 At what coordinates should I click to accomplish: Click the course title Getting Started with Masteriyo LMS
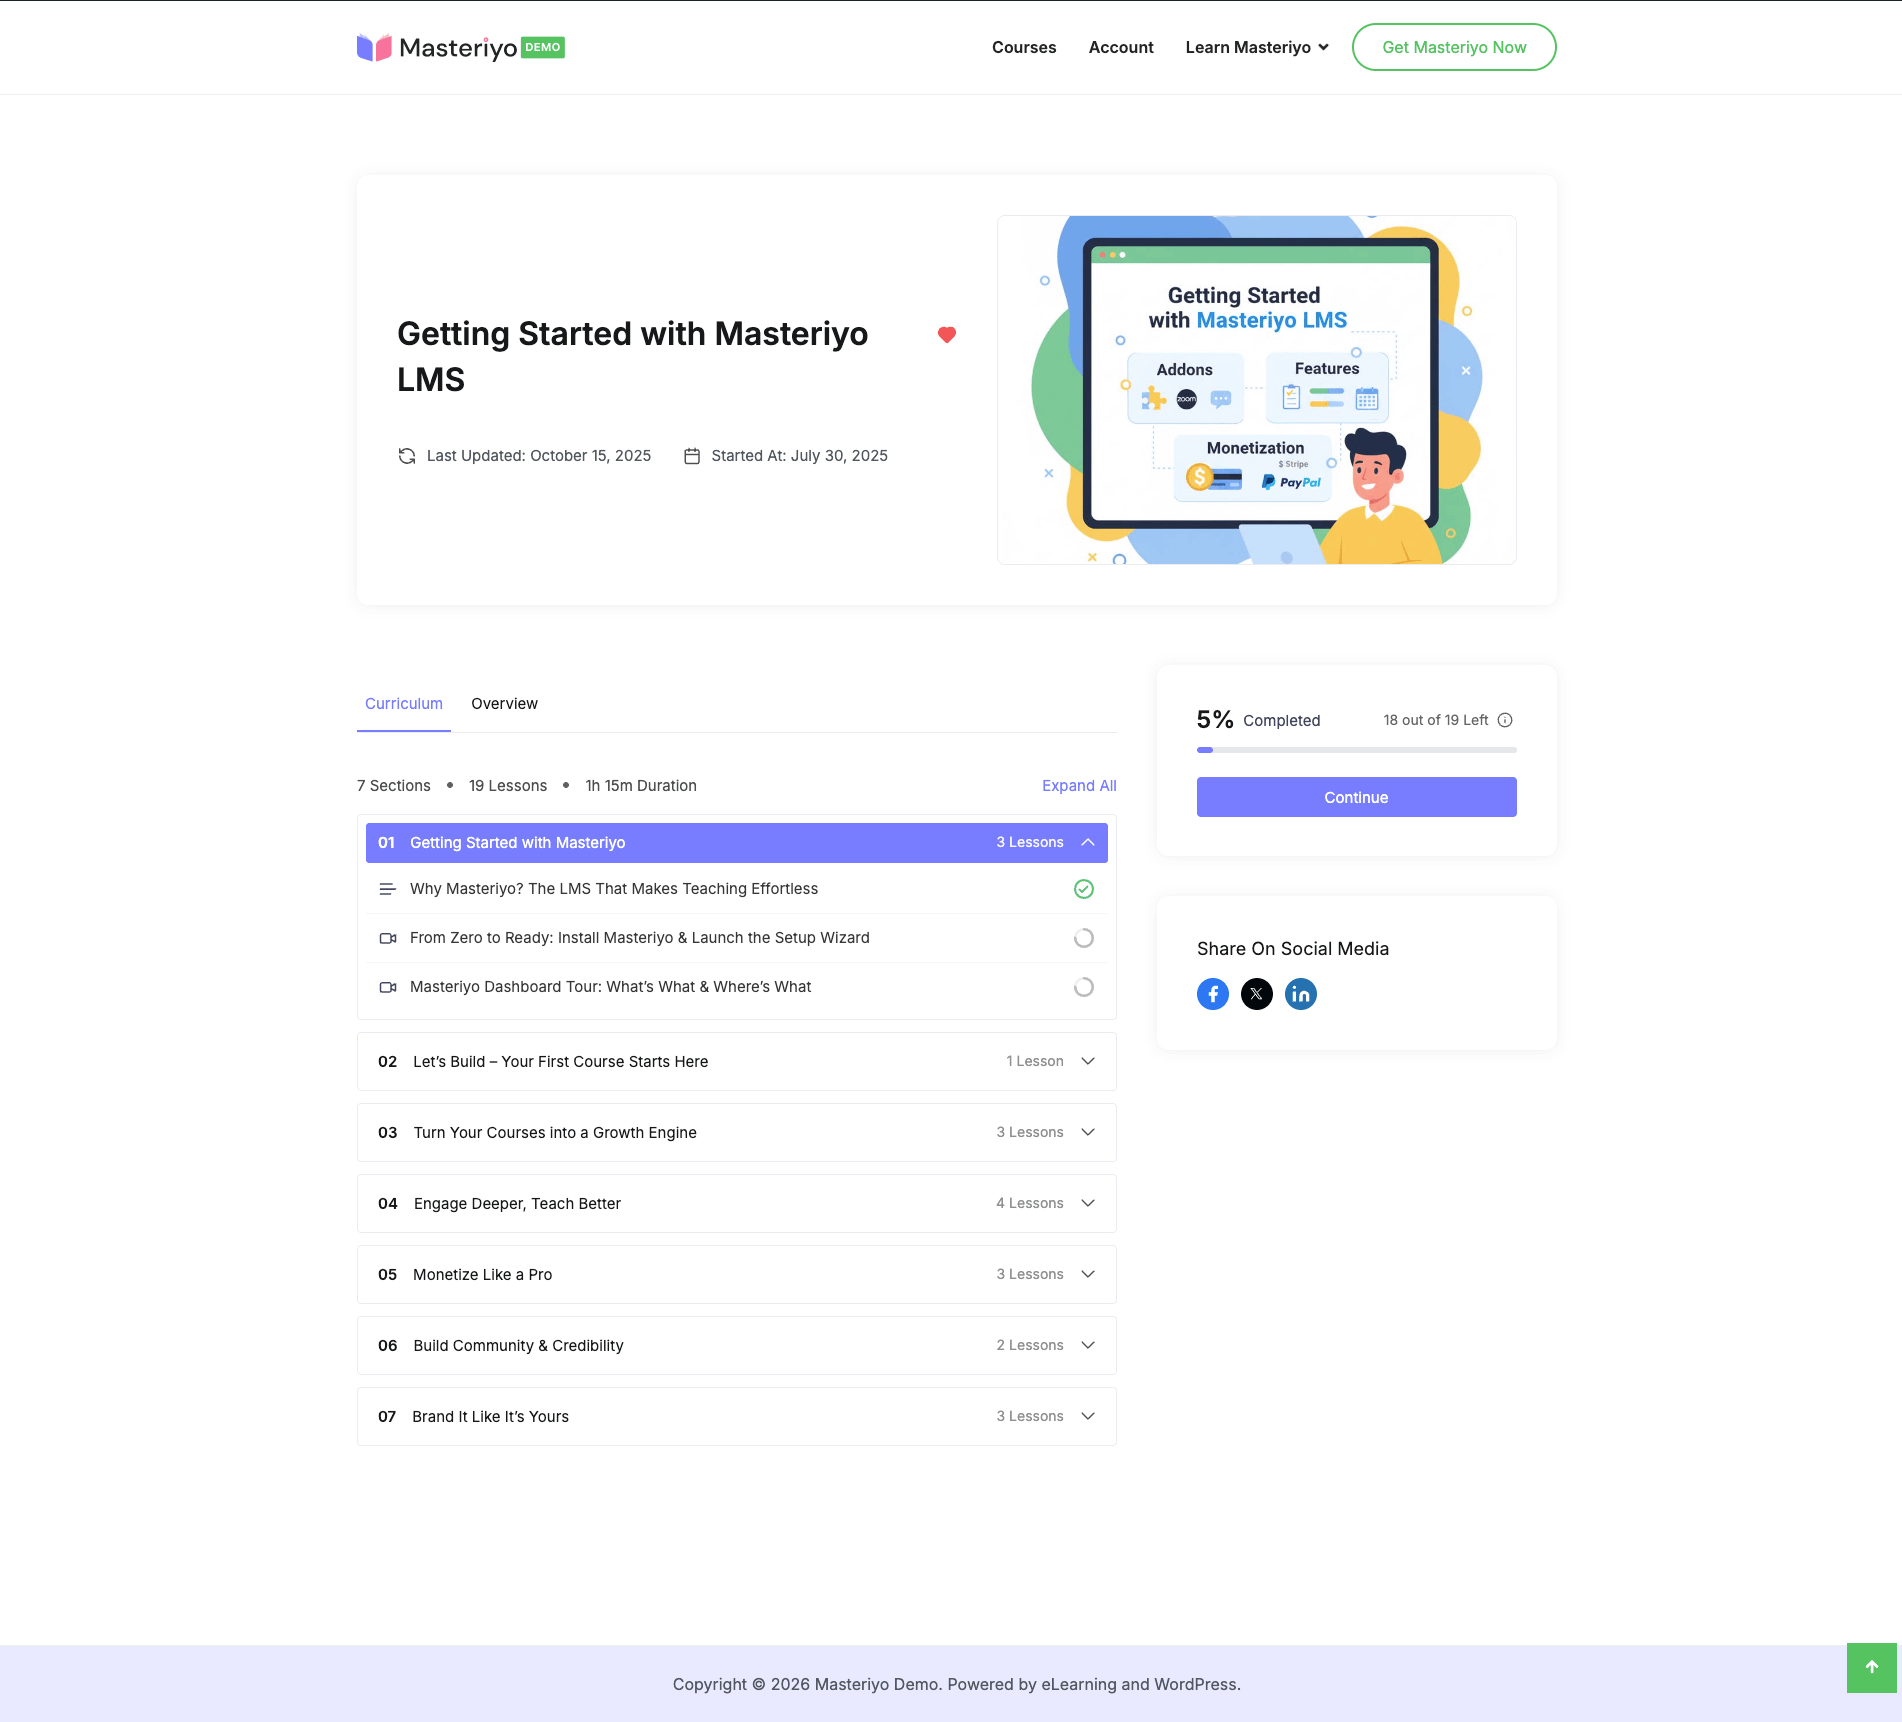(x=632, y=357)
